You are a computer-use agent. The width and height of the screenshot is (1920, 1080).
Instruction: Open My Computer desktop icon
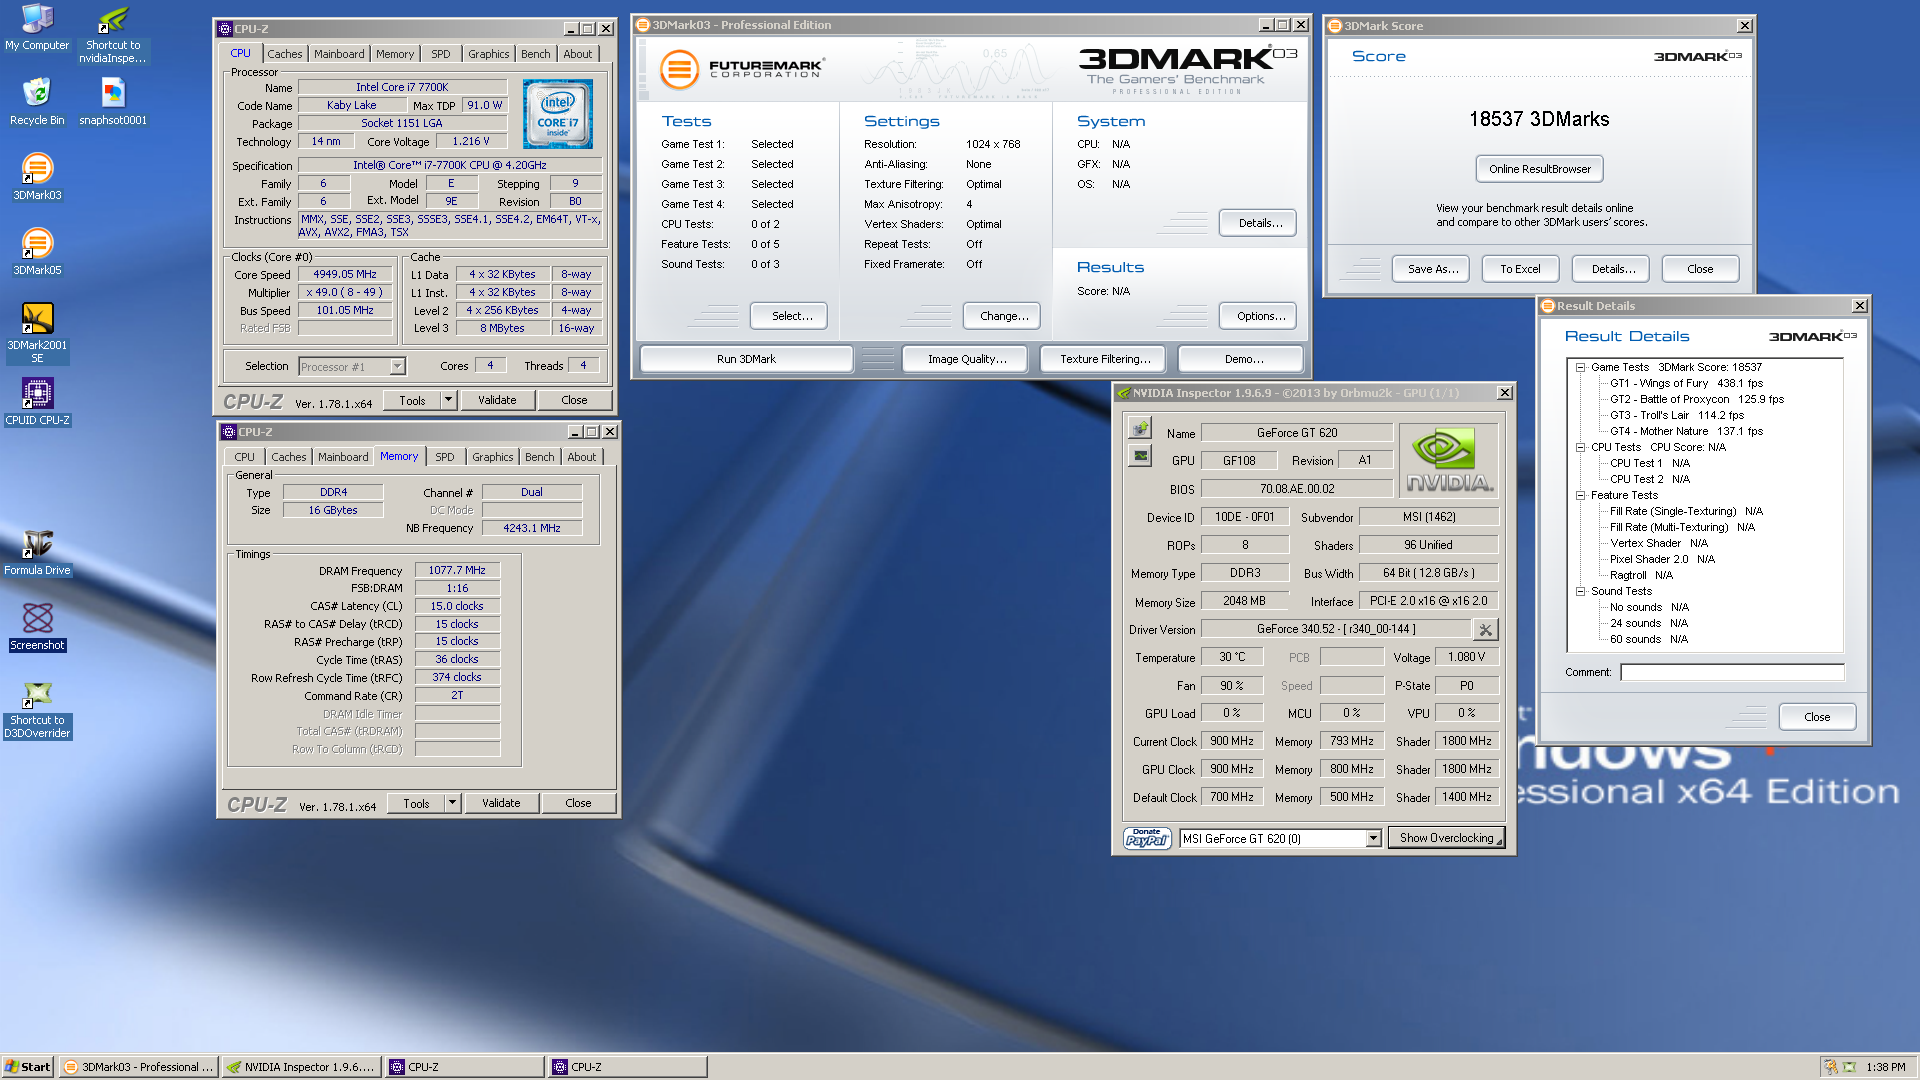click(x=37, y=28)
